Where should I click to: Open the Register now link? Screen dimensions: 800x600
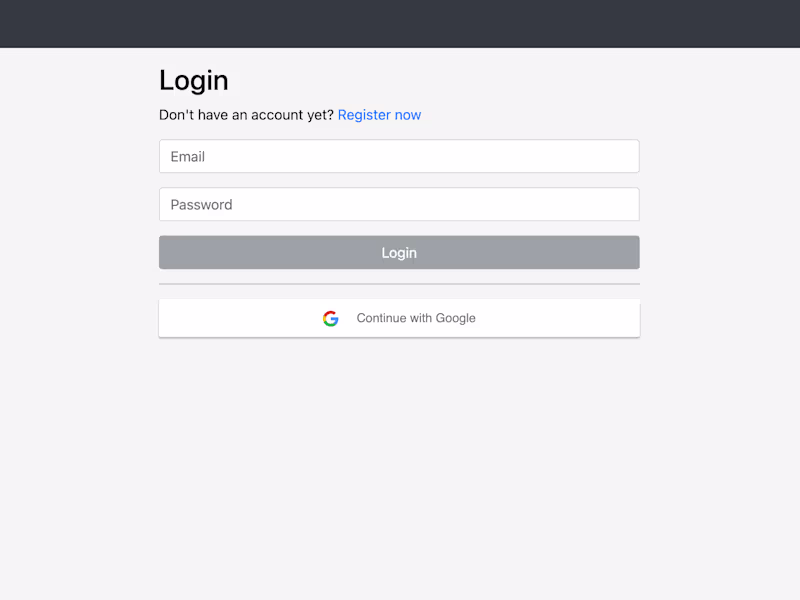(x=379, y=115)
